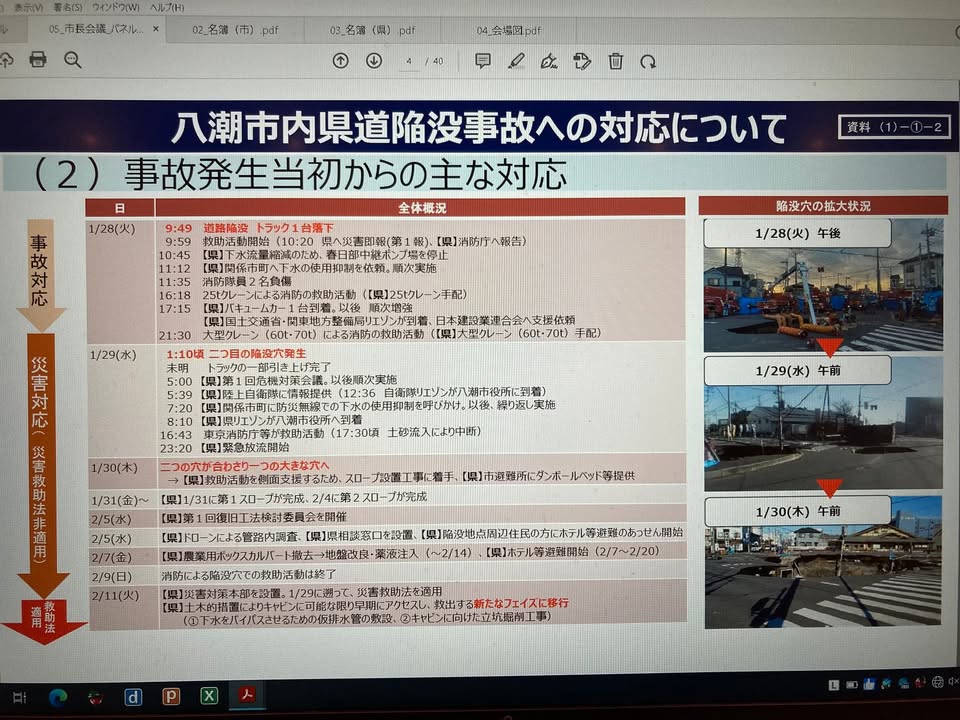Click the volume muted tray icon
The height and width of the screenshot is (720, 960).
(953, 681)
